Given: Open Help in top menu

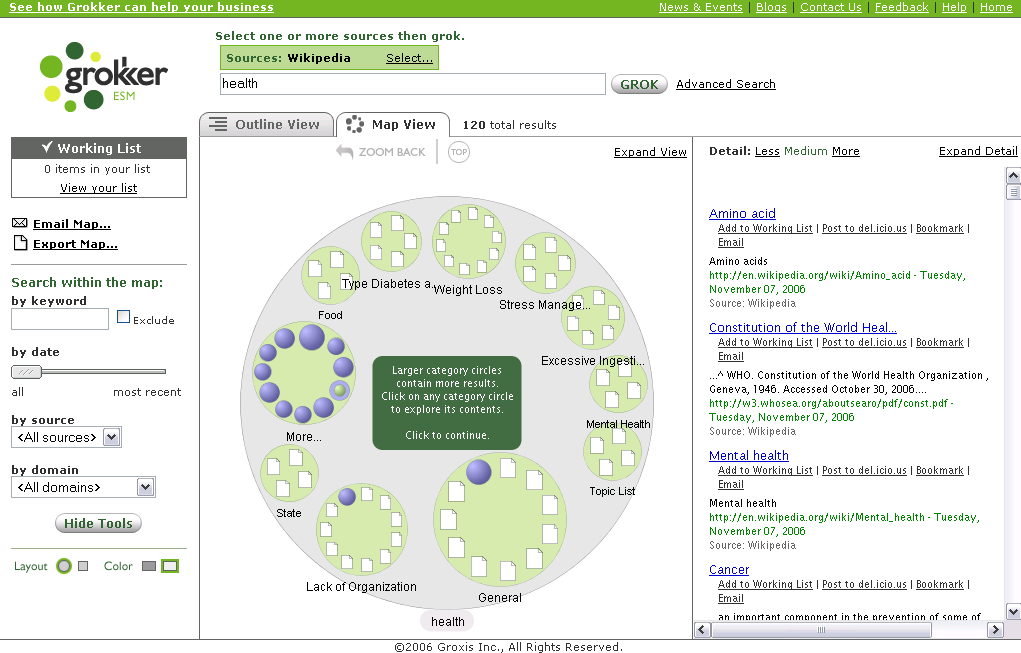Looking at the screenshot, I should pyautogui.click(x=954, y=7).
